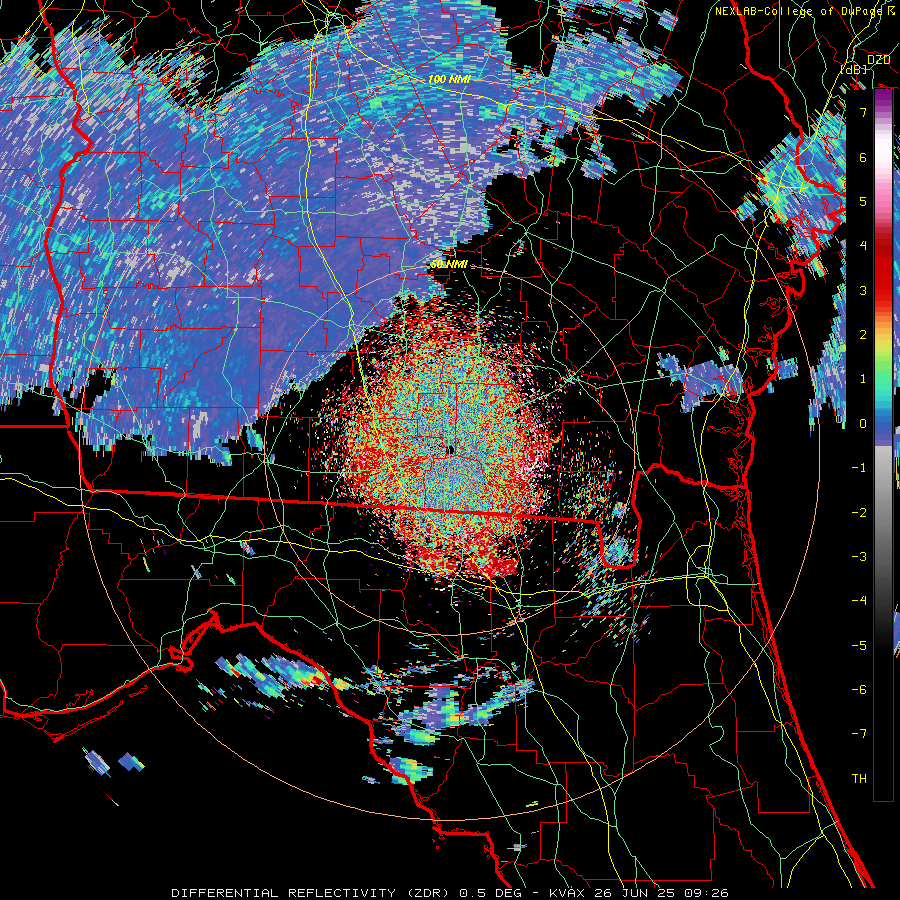Click the "0" value on the color scale

863,424
